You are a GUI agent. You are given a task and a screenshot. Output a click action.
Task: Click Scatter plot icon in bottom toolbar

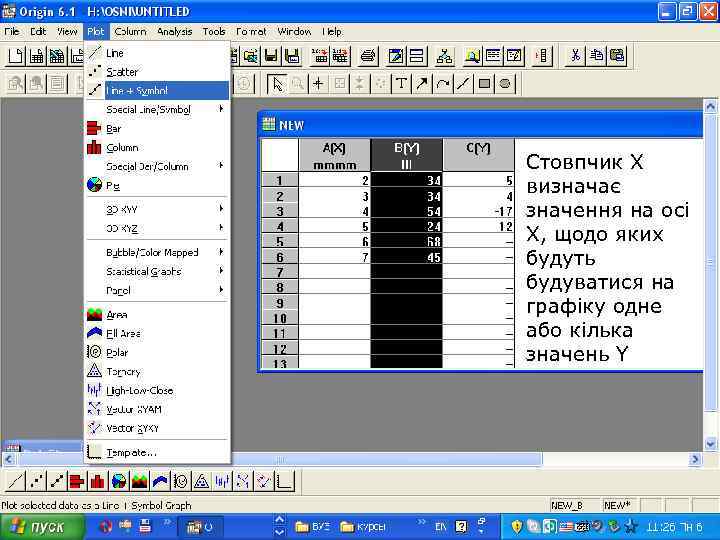(36, 481)
